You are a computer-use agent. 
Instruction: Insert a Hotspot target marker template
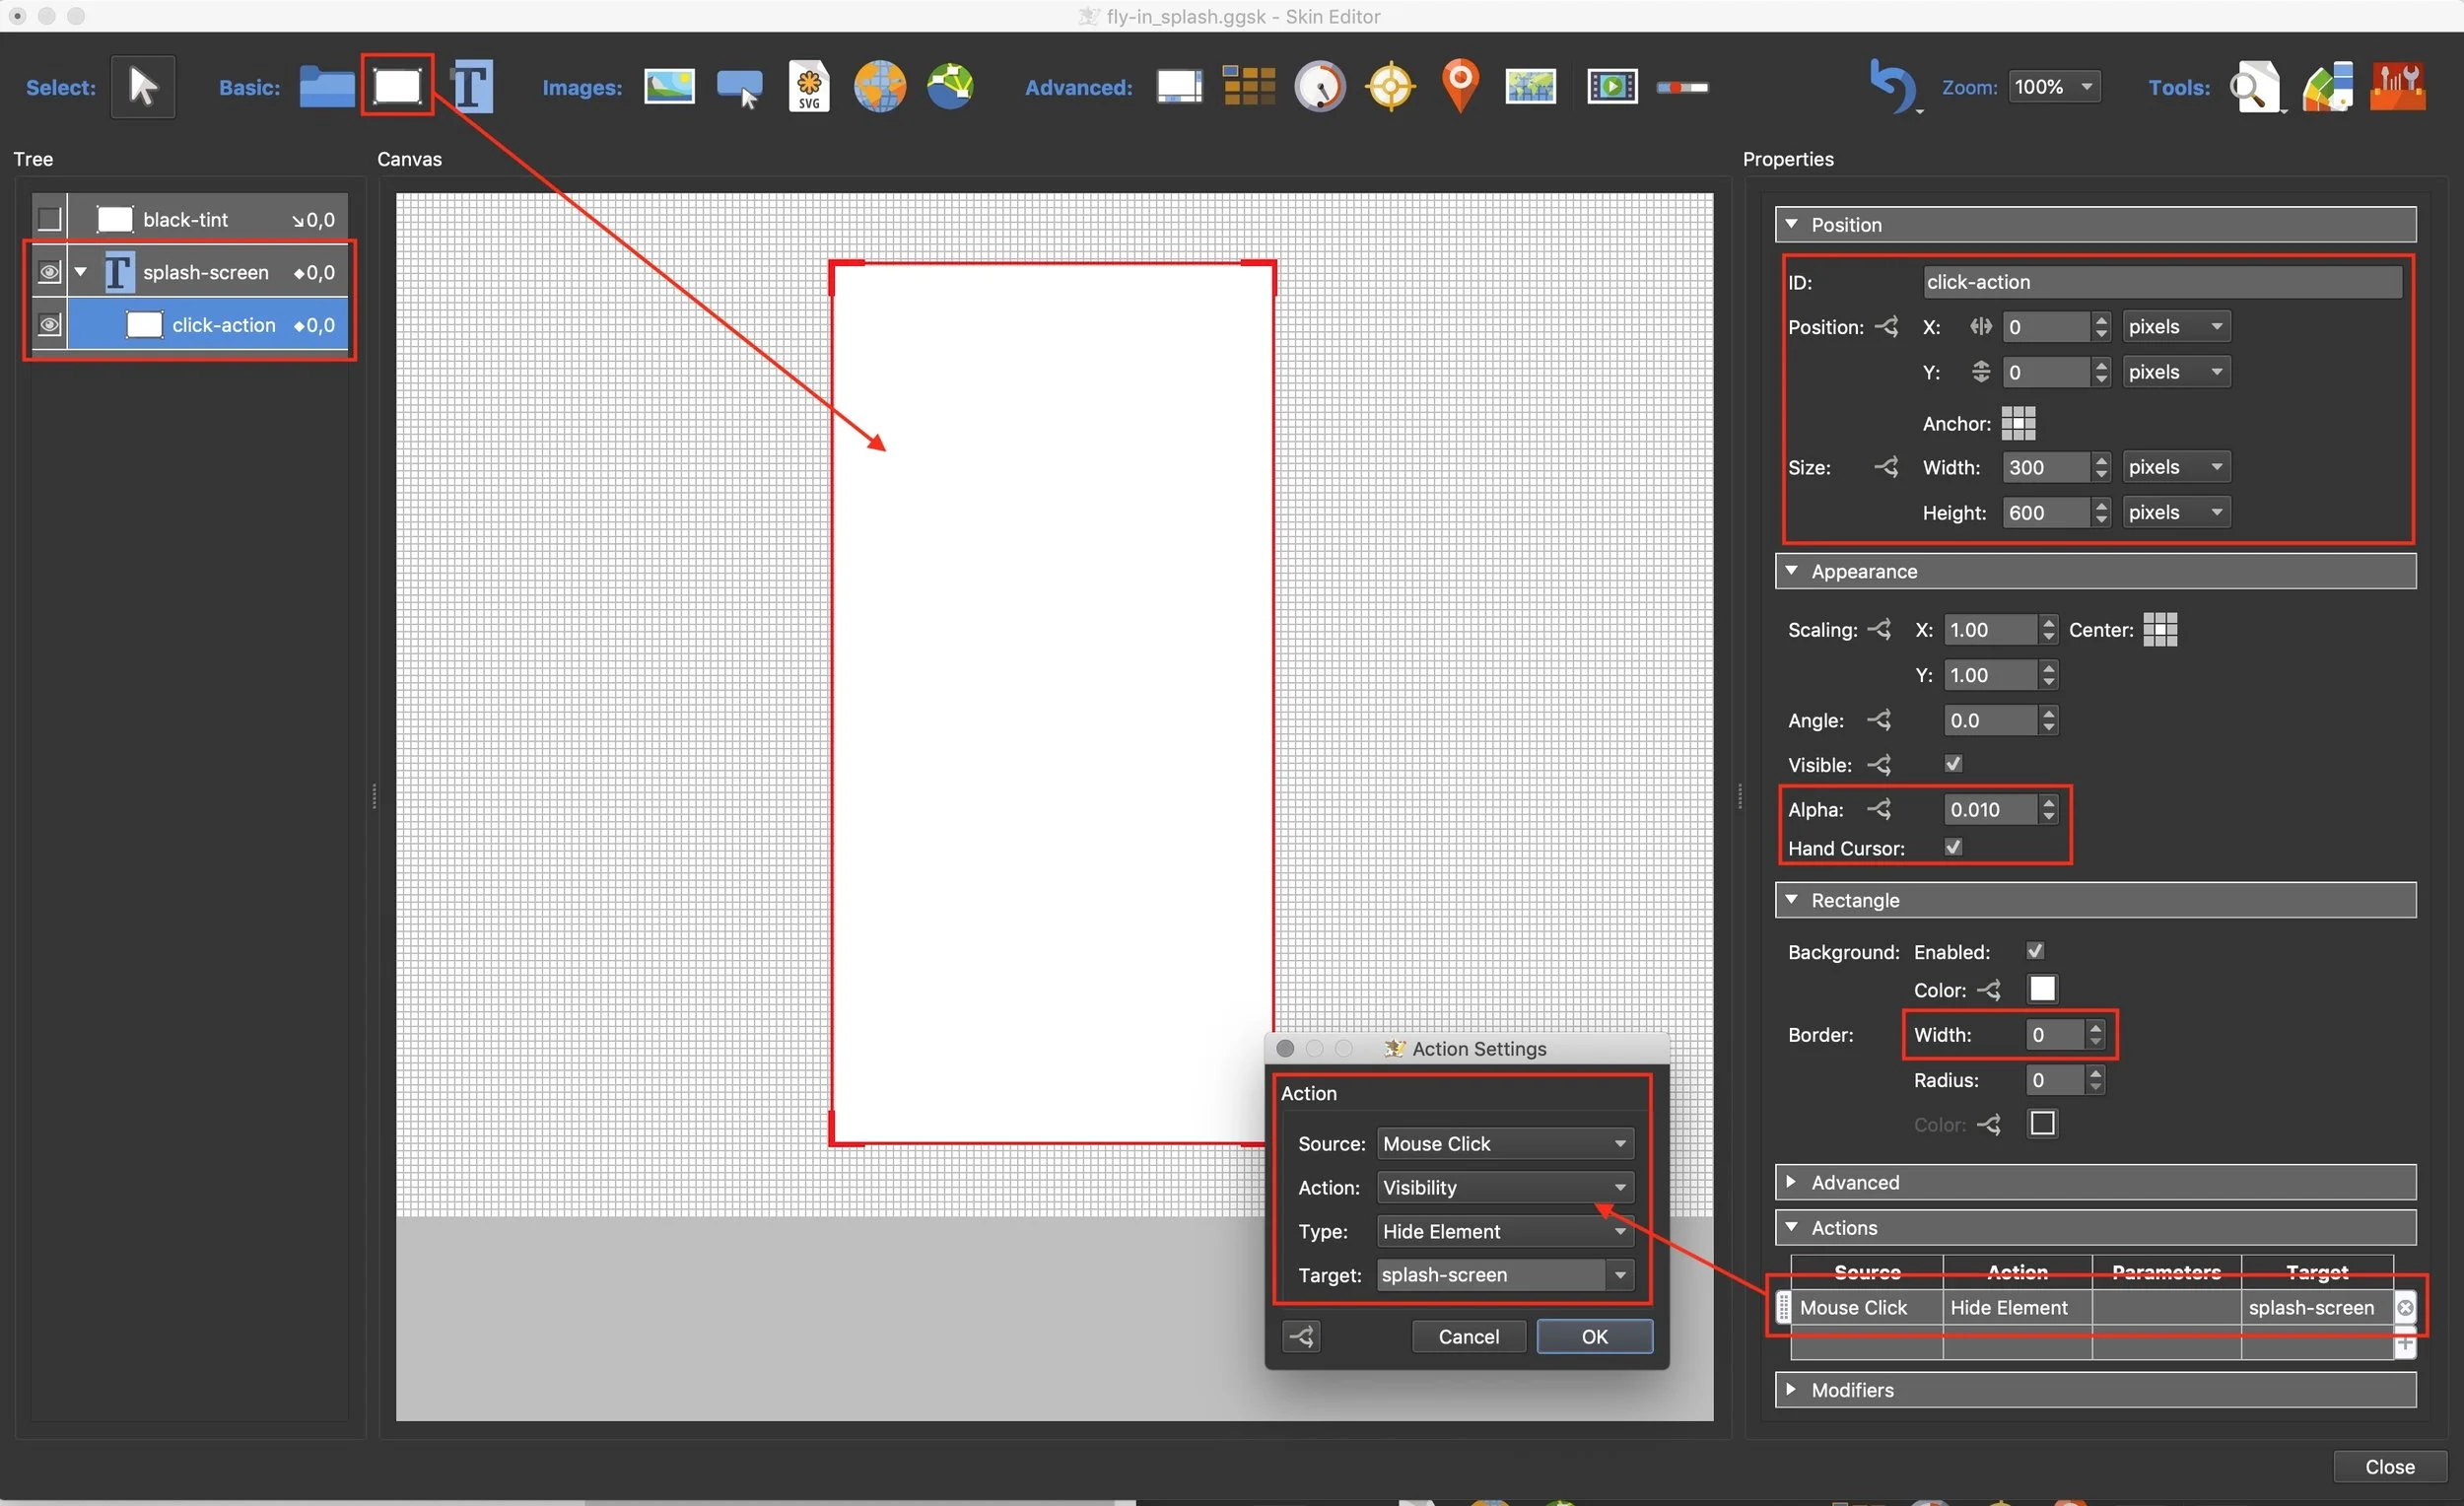(x=1391, y=87)
